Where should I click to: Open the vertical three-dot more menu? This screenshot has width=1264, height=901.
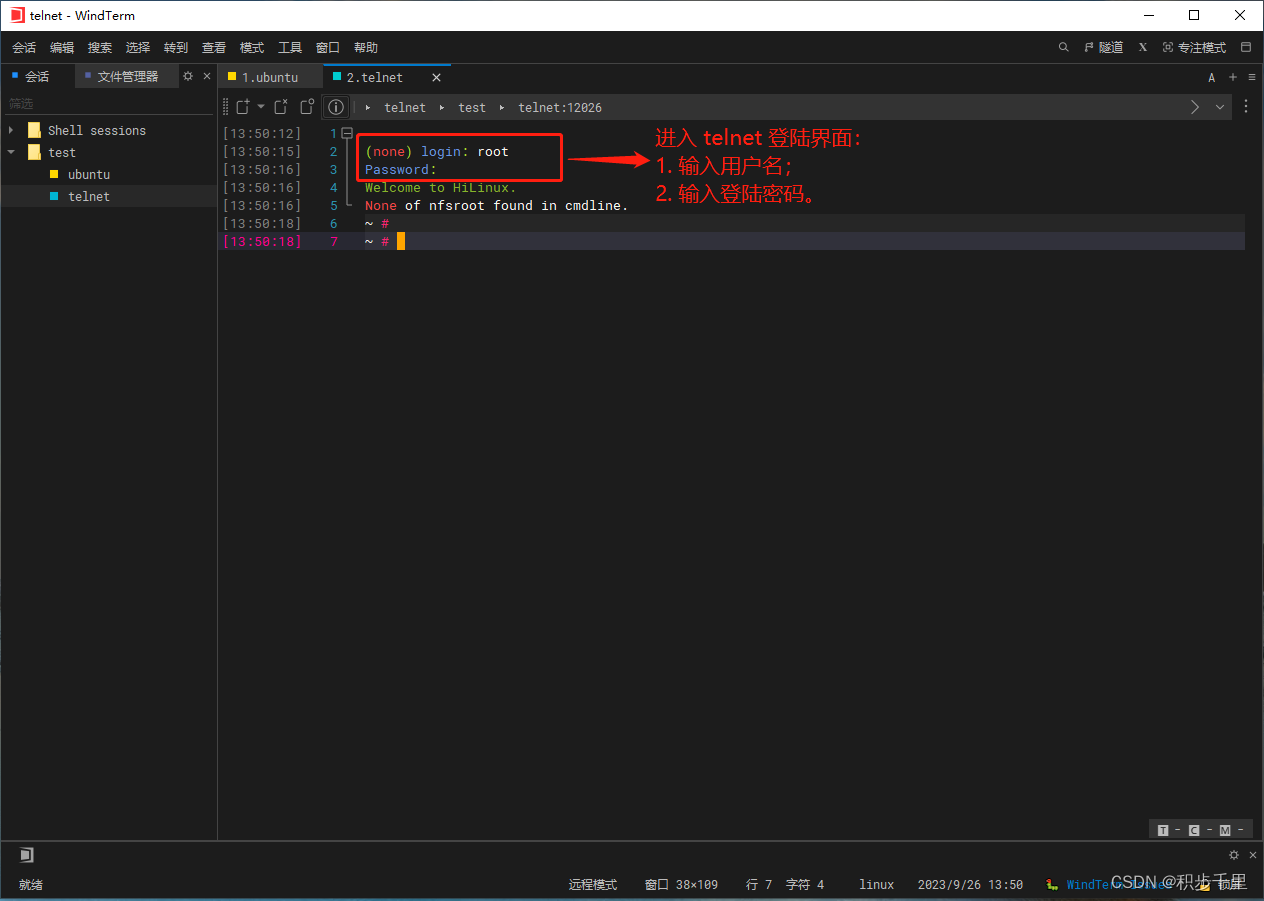(1246, 107)
